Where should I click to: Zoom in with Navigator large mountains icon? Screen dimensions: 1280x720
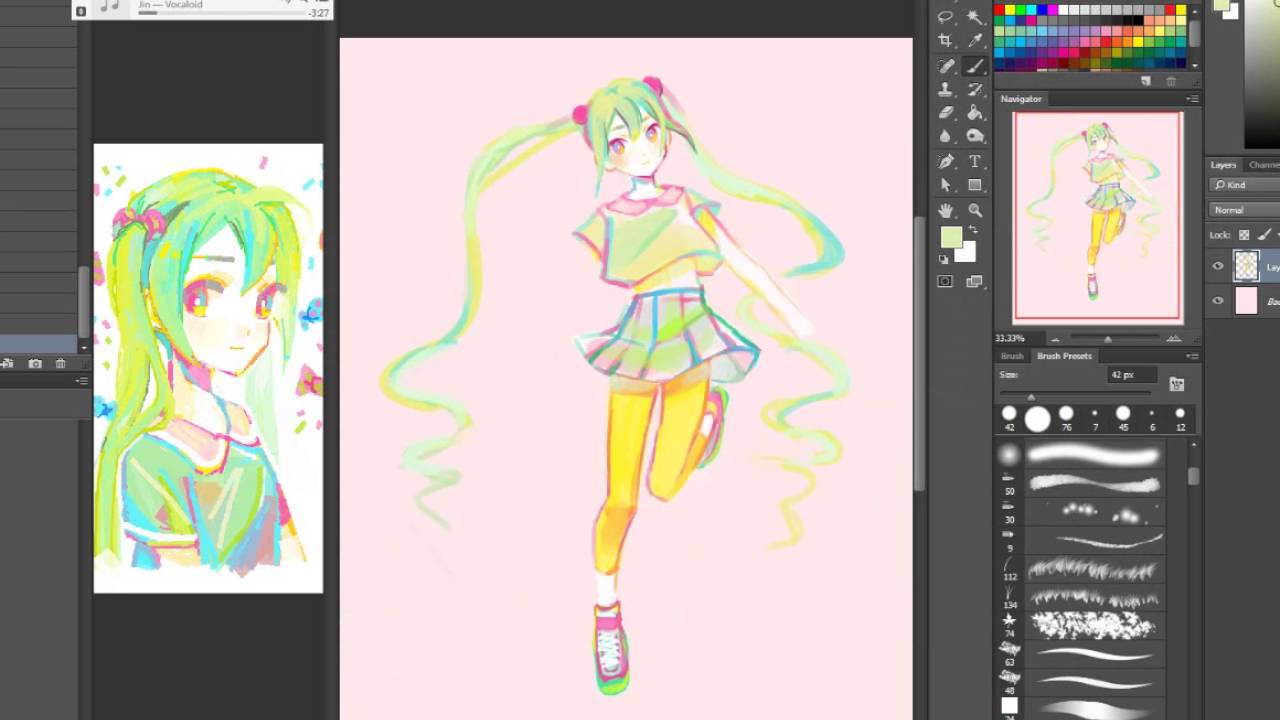[x=1173, y=338]
